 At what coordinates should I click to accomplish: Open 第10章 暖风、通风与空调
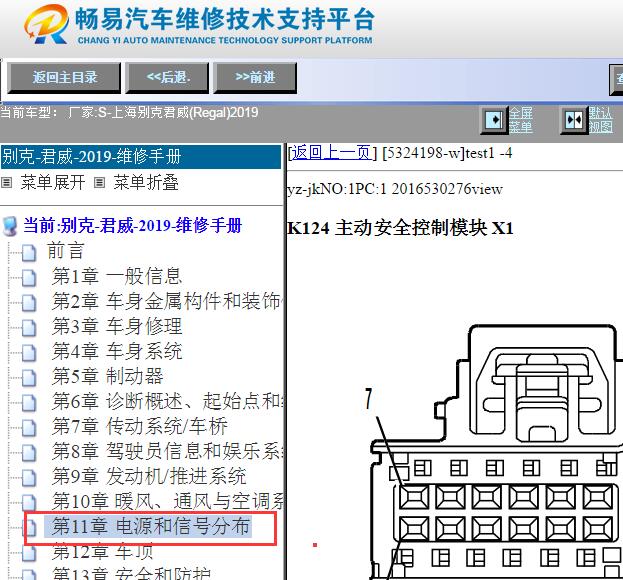(x=167, y=502)
